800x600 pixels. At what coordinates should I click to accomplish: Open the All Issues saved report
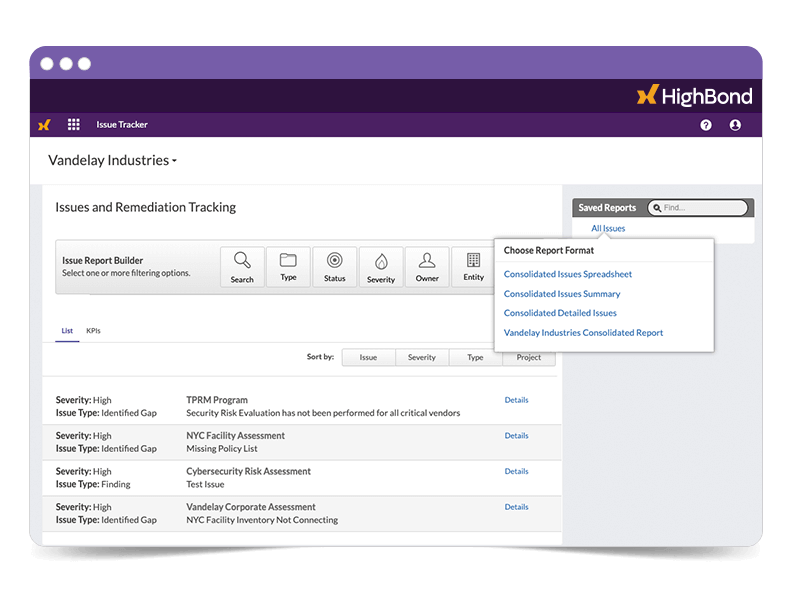point(608,229)
